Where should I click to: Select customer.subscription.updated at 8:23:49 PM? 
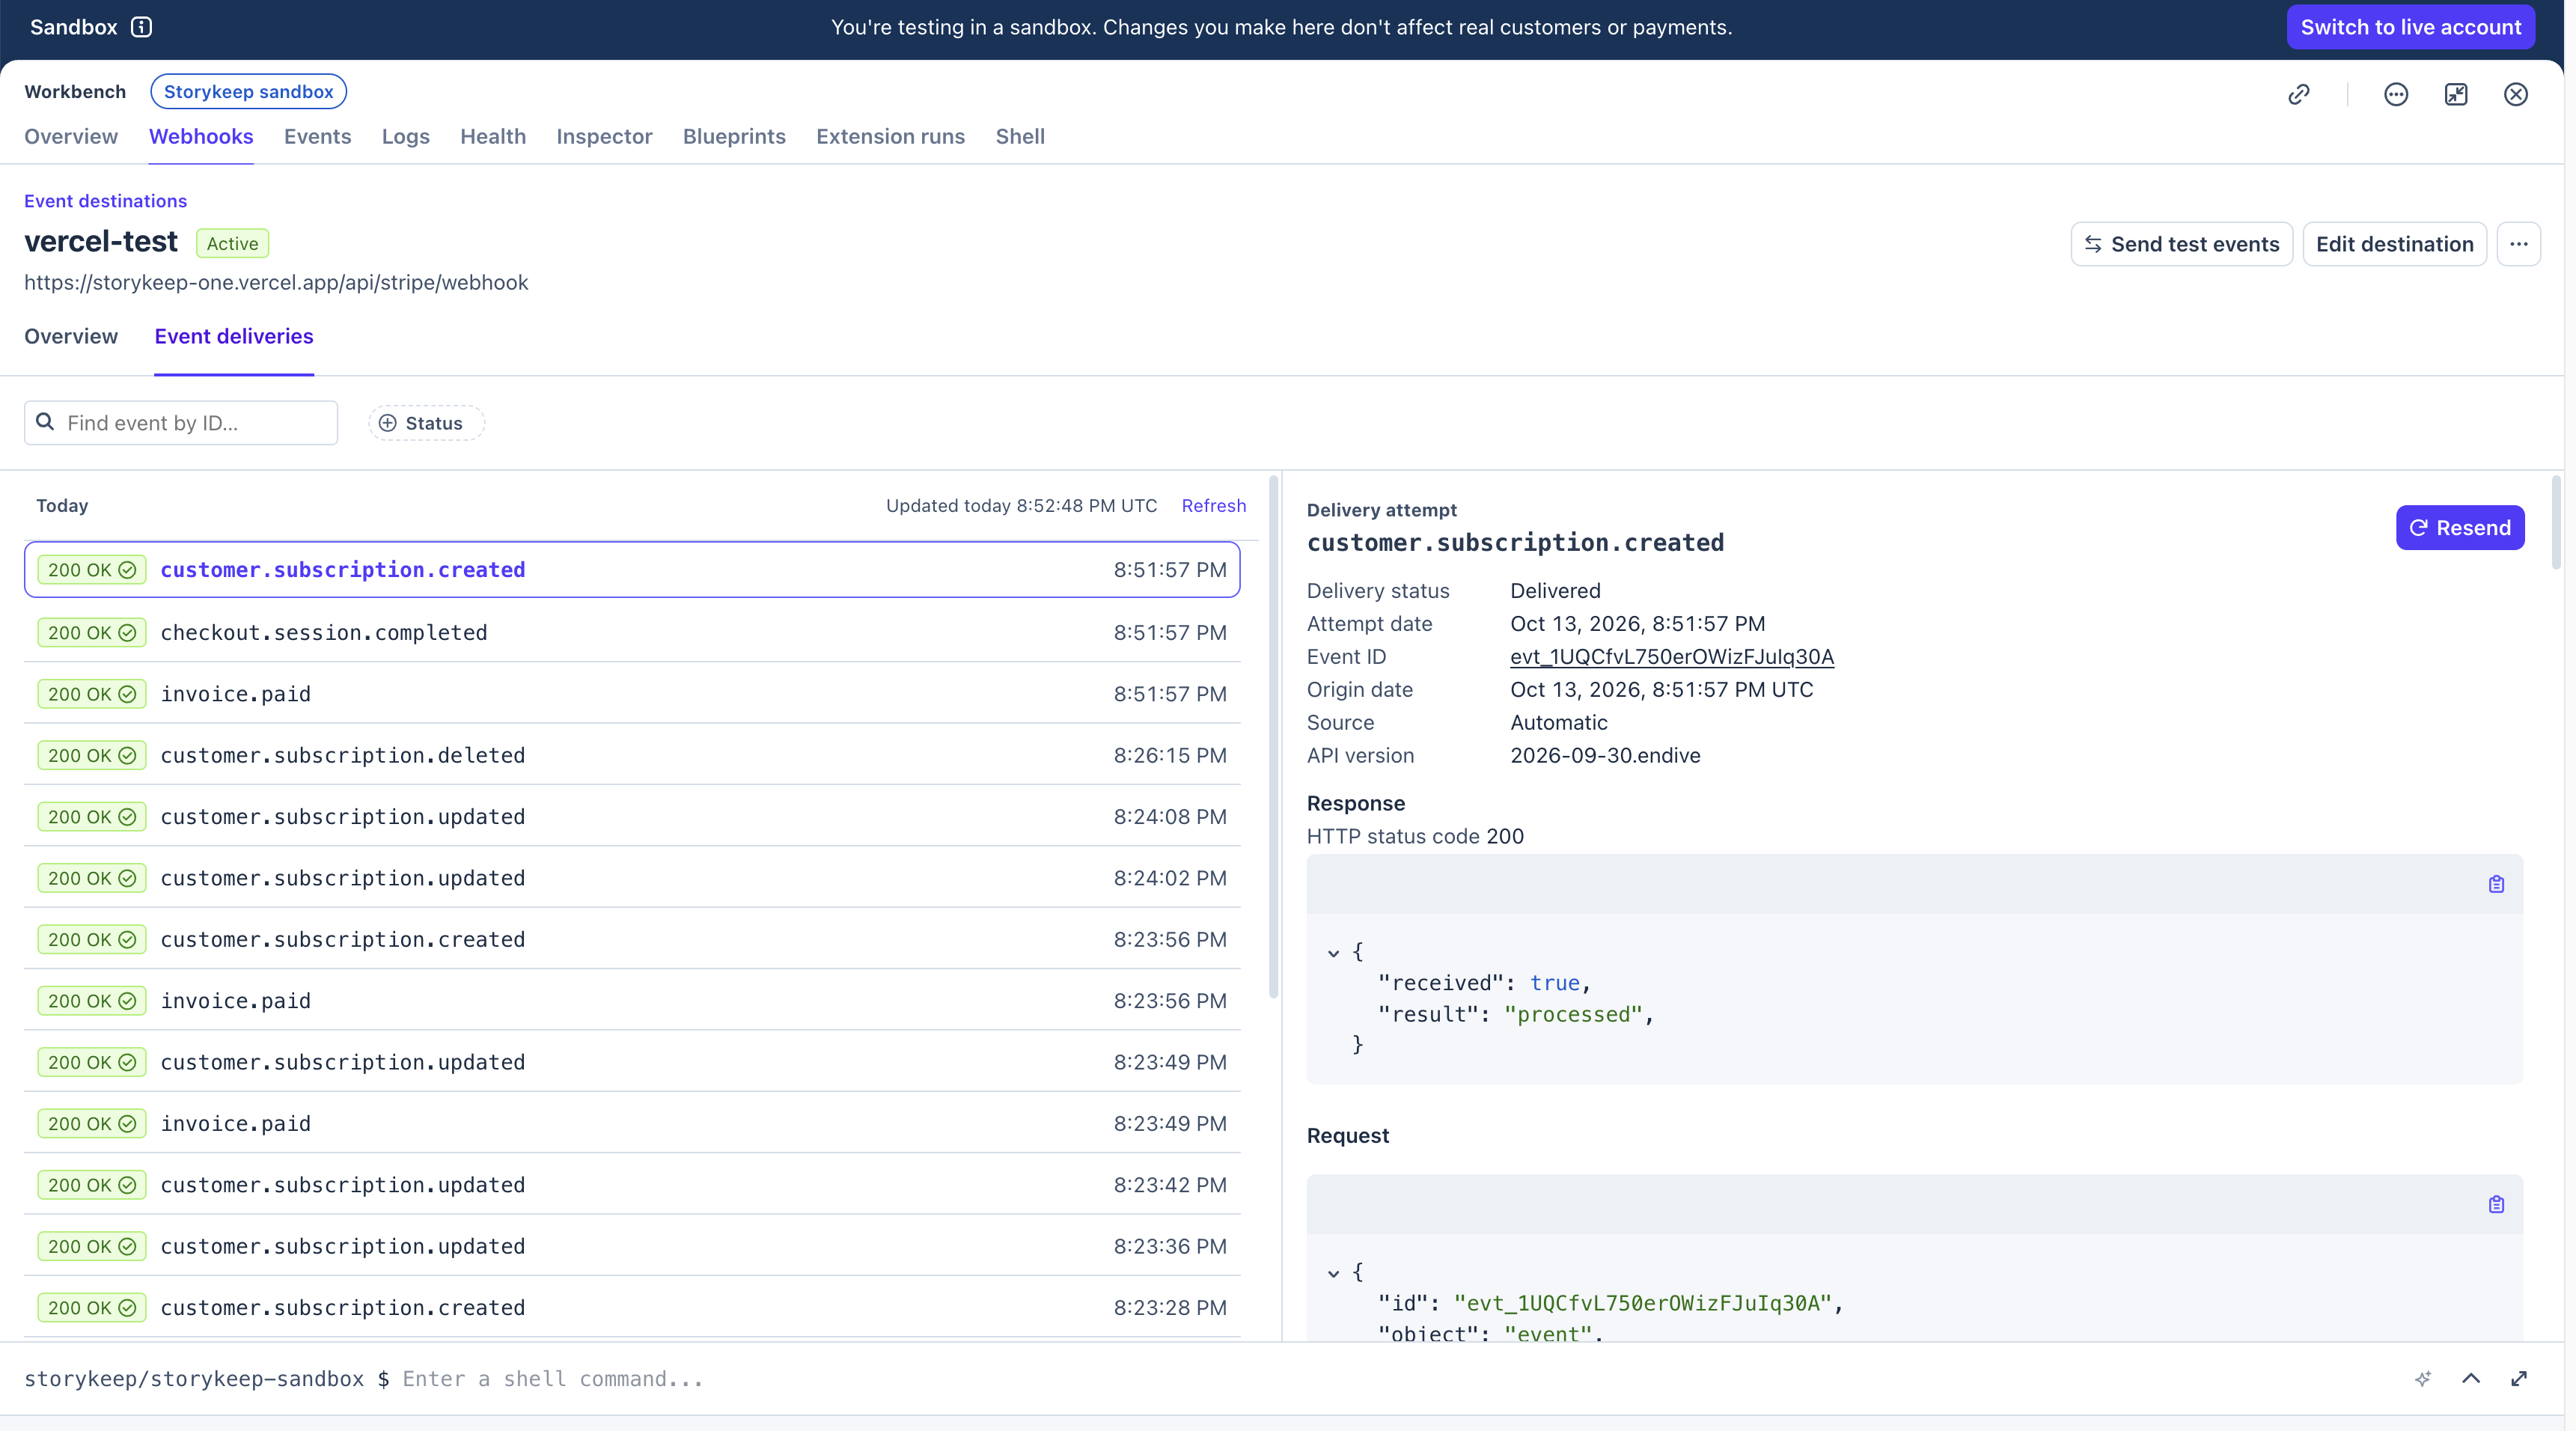[632, 1062]
